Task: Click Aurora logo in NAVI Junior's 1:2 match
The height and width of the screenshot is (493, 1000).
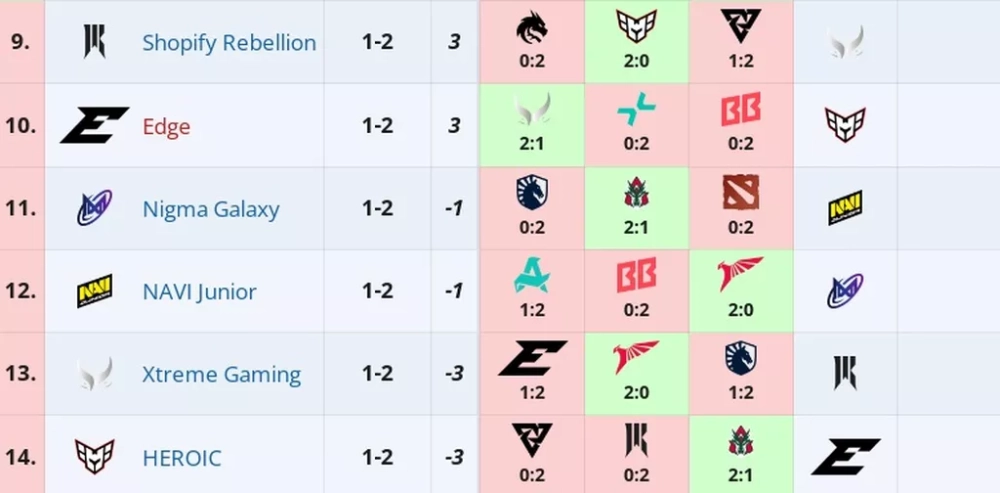Action: 532,276
